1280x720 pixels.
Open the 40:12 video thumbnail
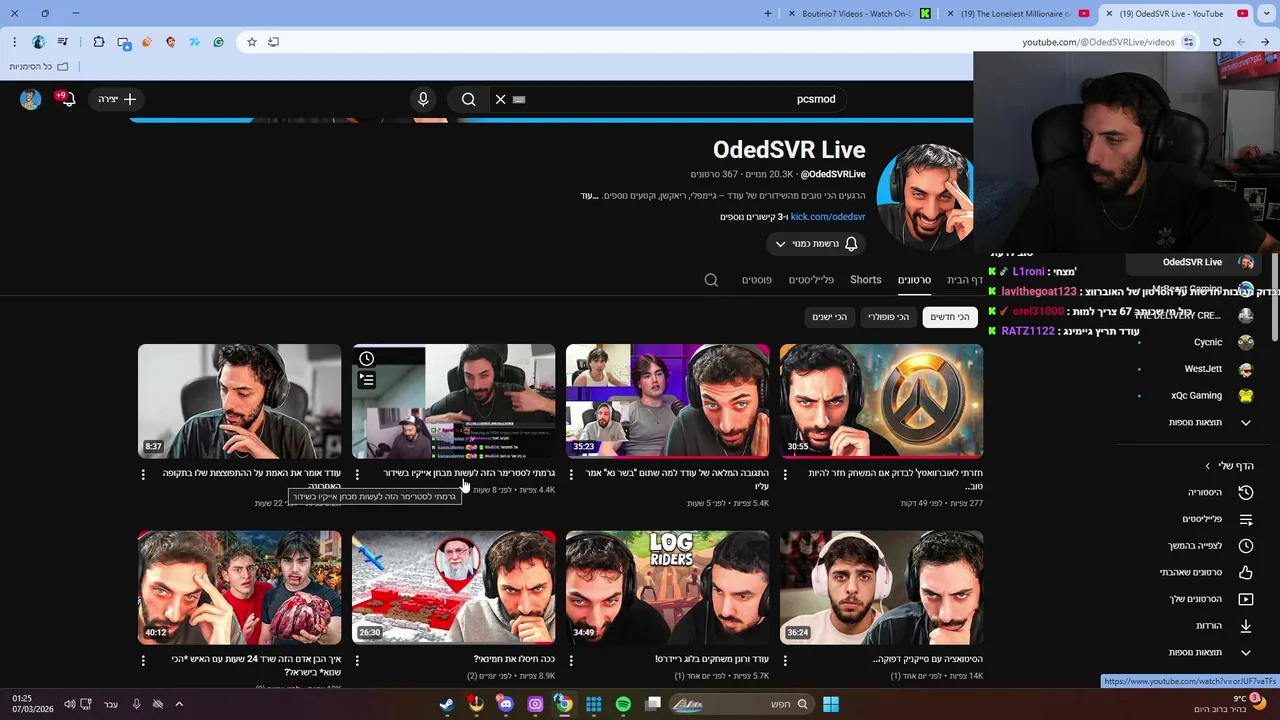pos(239,587)
